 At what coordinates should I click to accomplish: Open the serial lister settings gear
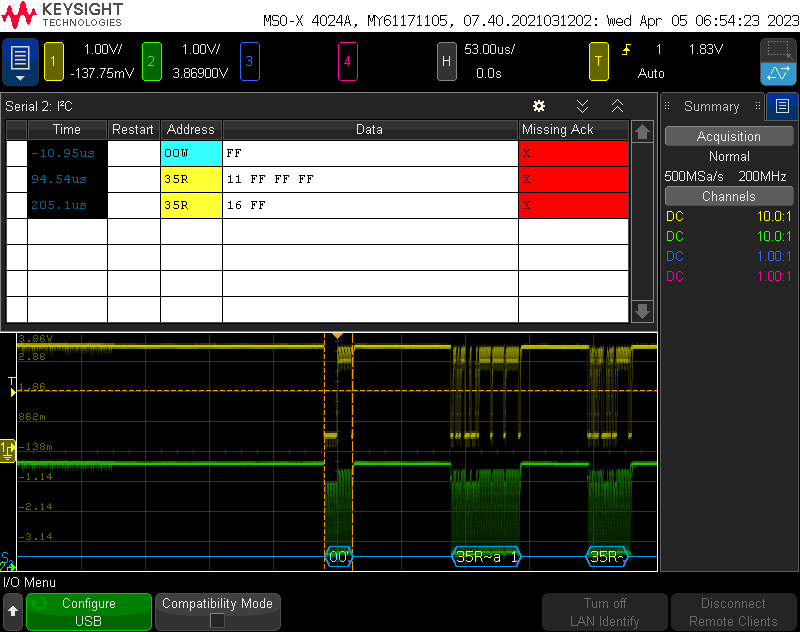(x=539, y=106)
